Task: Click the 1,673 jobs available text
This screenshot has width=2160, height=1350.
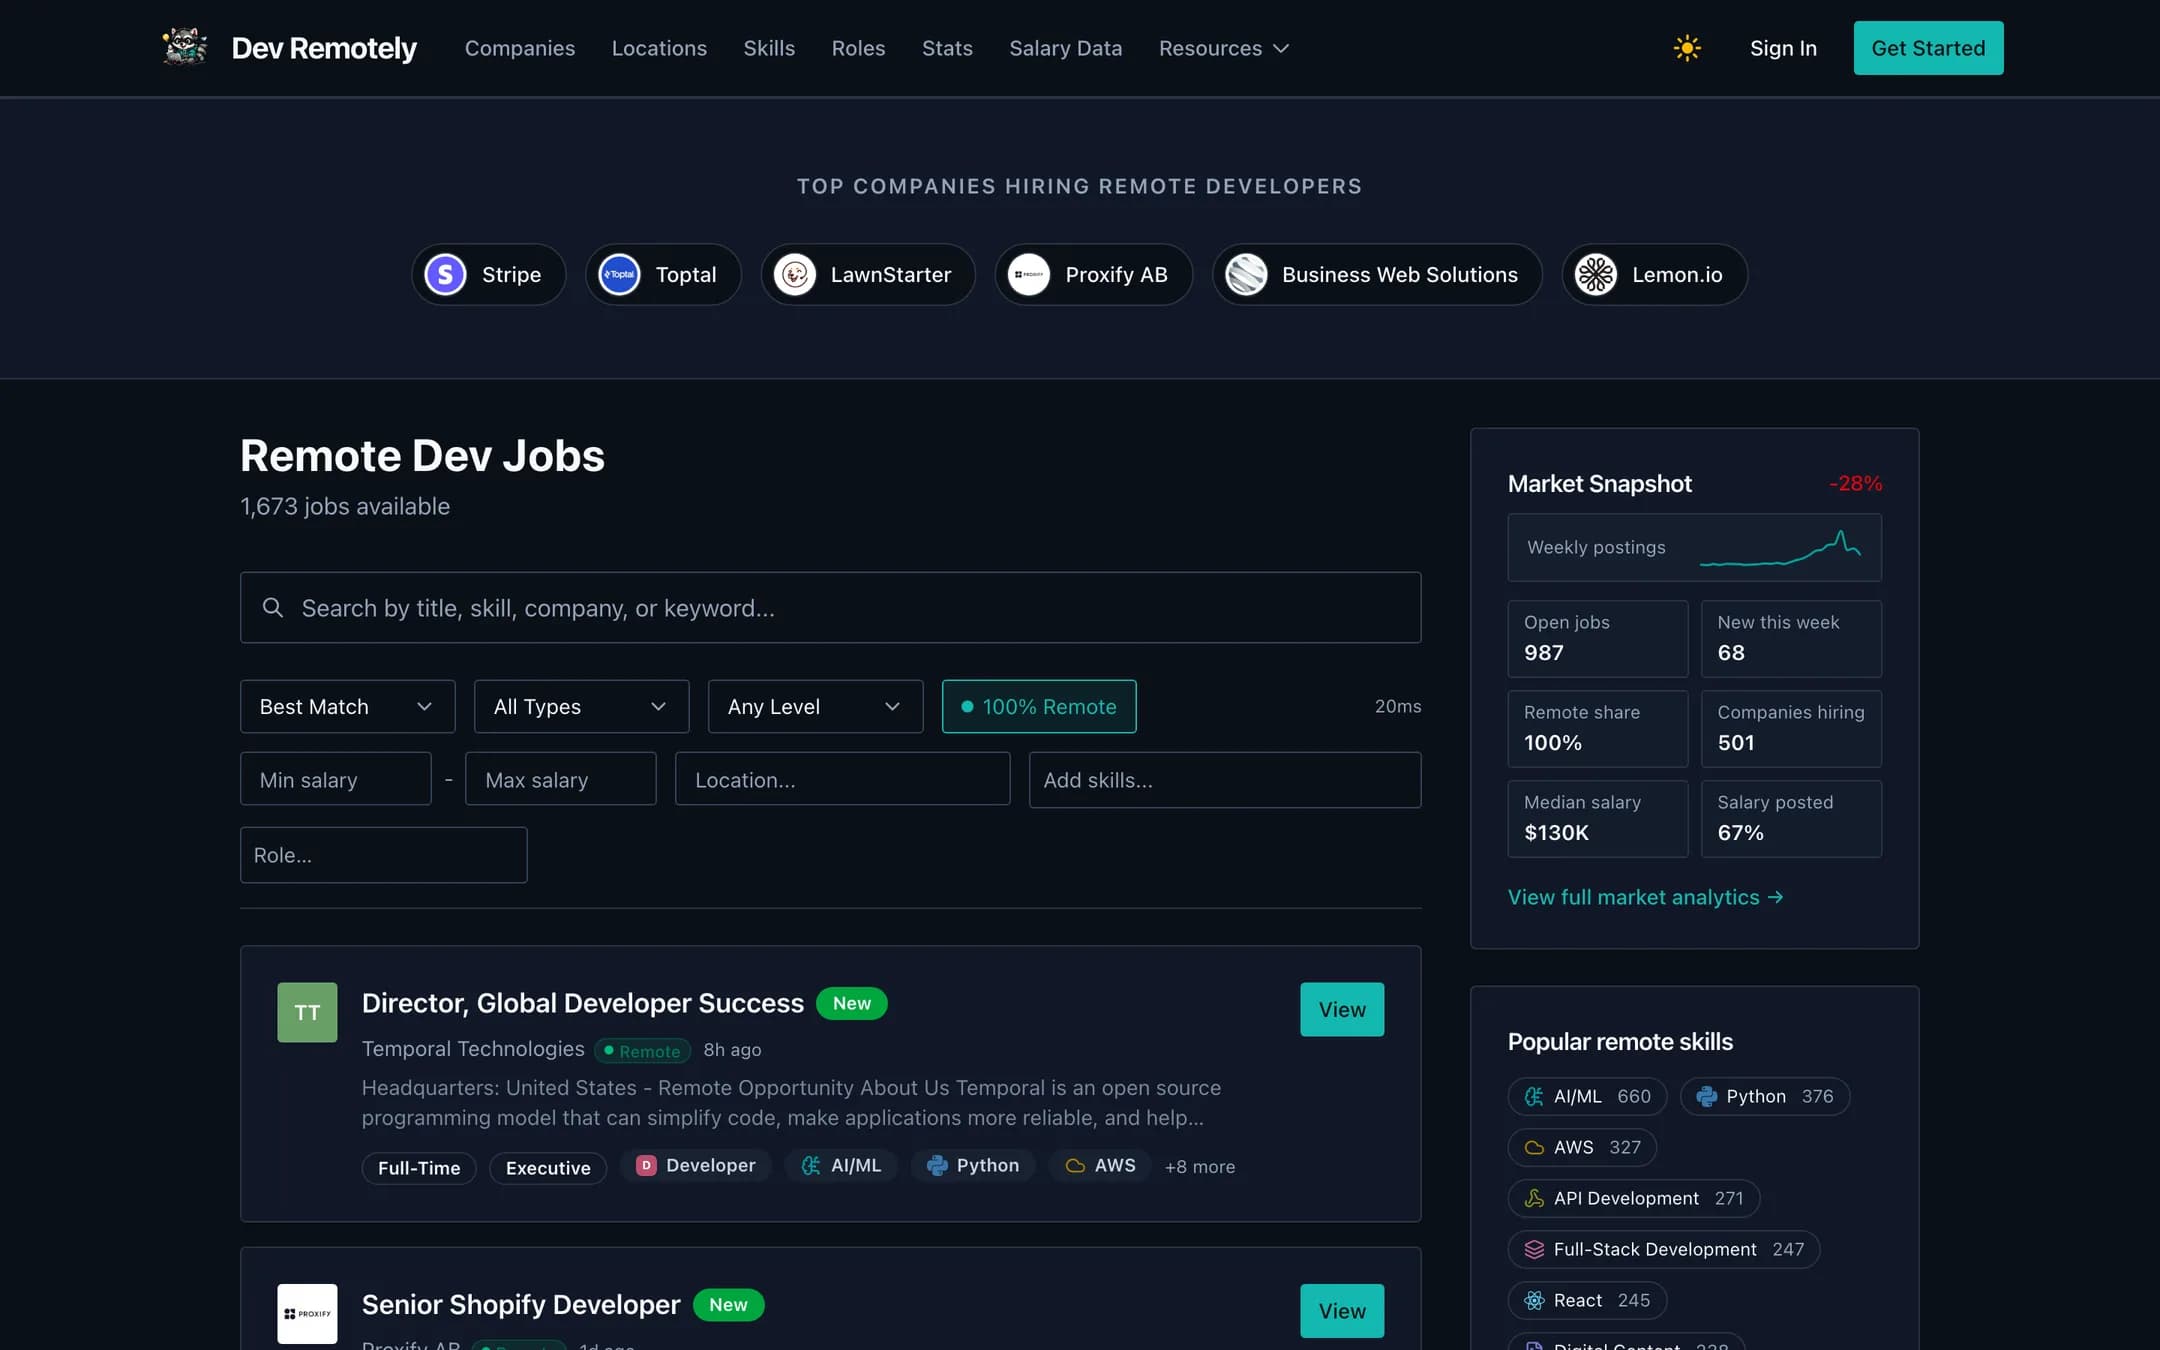Action: (x=345, y=506)
